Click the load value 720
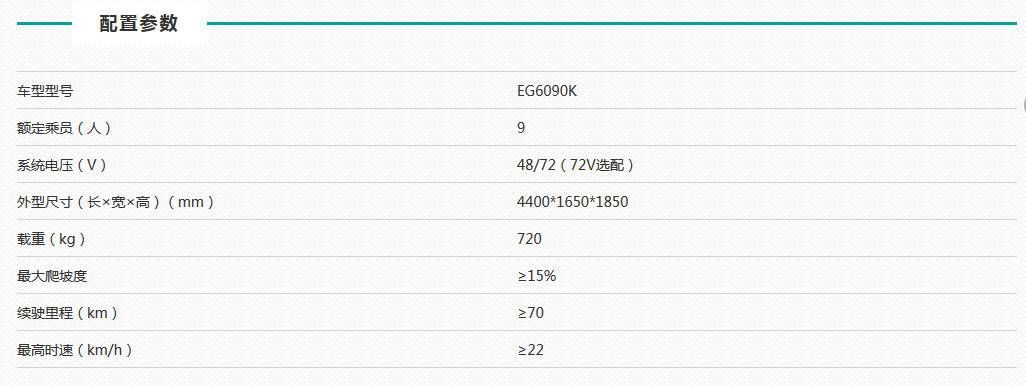The height and width of the screenshot is (386, 1026). tap(529, 239)
